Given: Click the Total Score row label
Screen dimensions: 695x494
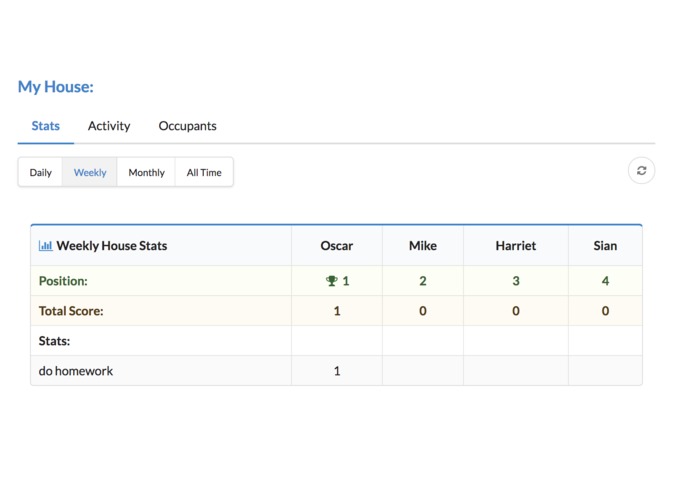Looking at the screenshot, I should [71, 311].
